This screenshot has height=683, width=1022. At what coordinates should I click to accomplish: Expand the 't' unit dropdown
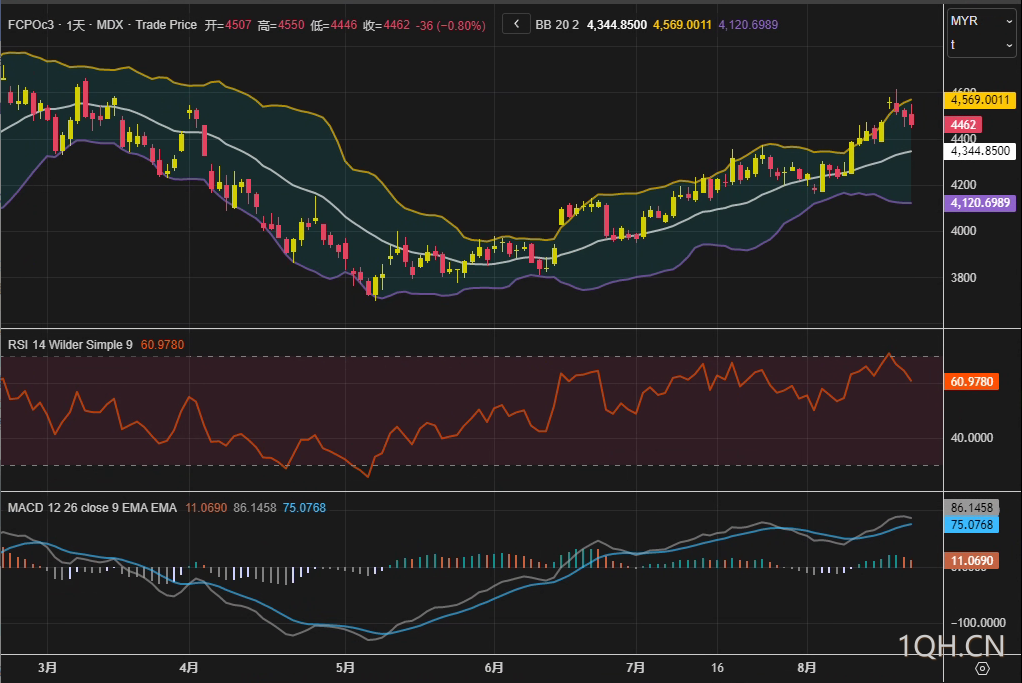pos(980,45)
